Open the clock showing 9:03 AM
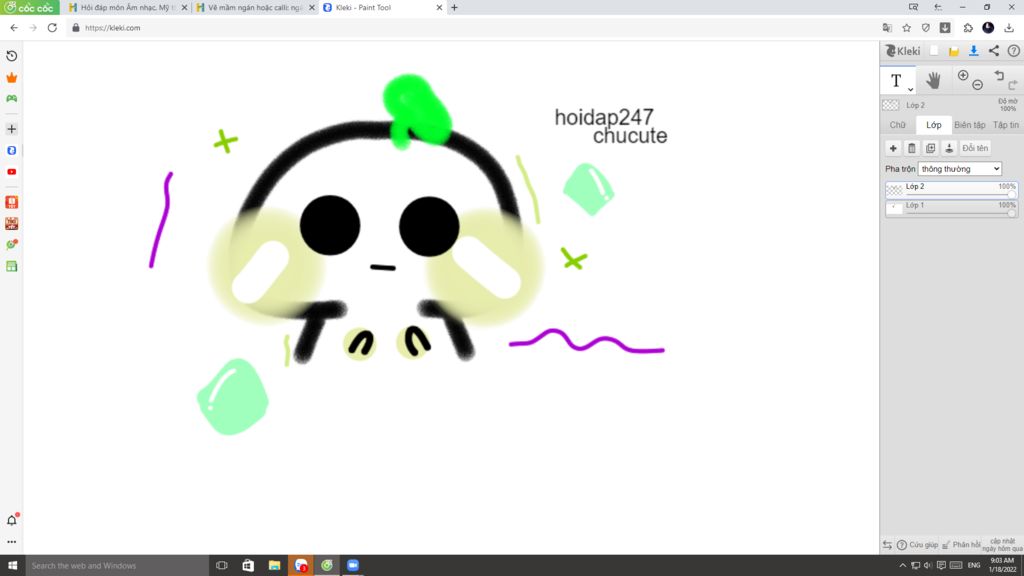 (1002, 566)
